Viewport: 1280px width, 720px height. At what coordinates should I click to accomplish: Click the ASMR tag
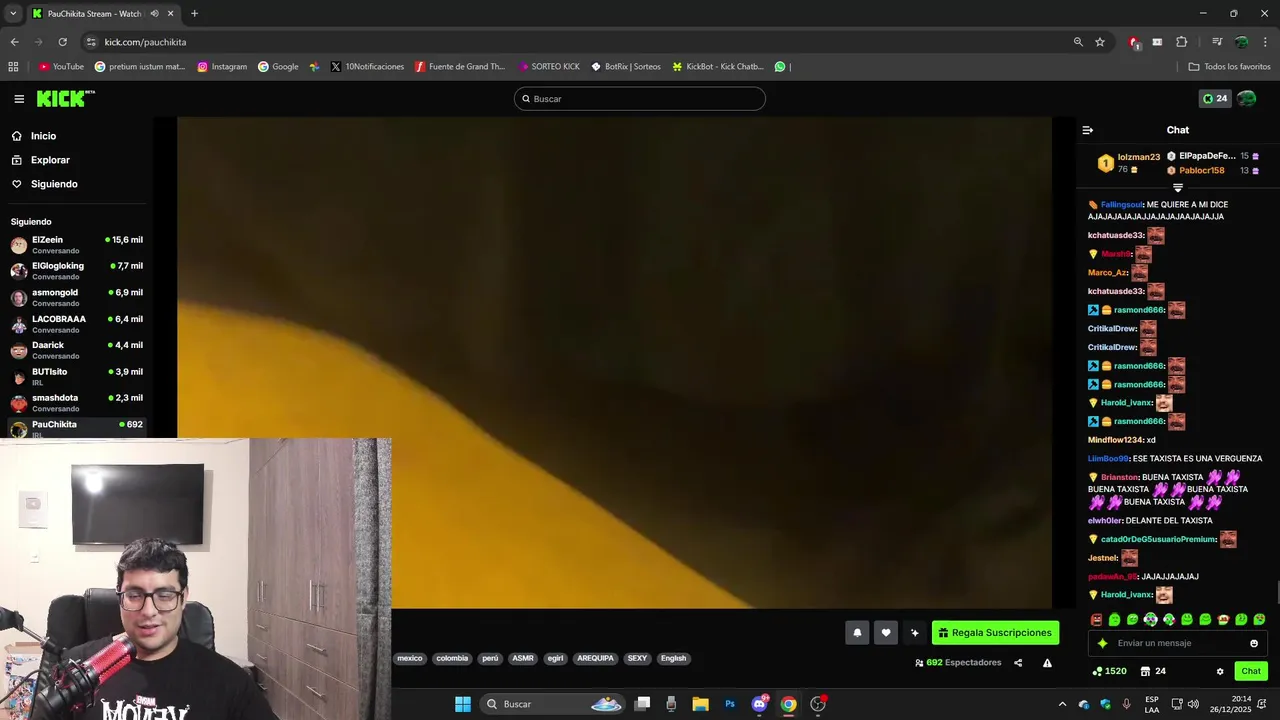coord(523,658)
